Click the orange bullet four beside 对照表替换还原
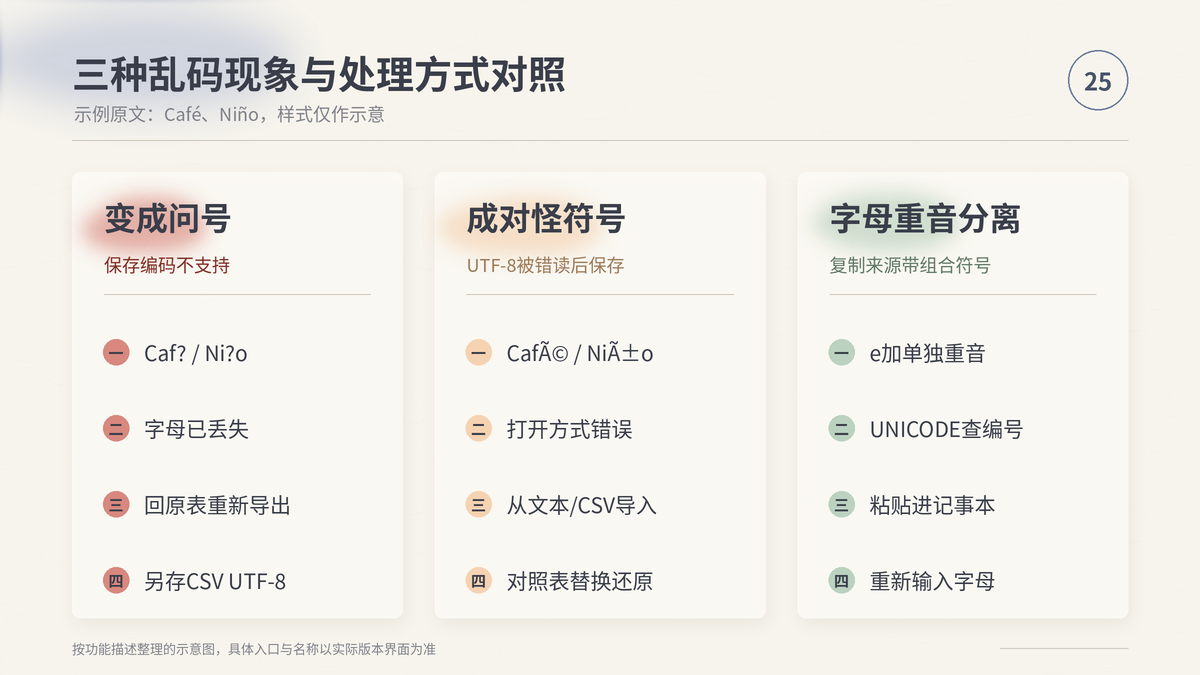The width and height of the screenshot is (1200, 675). click(479, 581)
